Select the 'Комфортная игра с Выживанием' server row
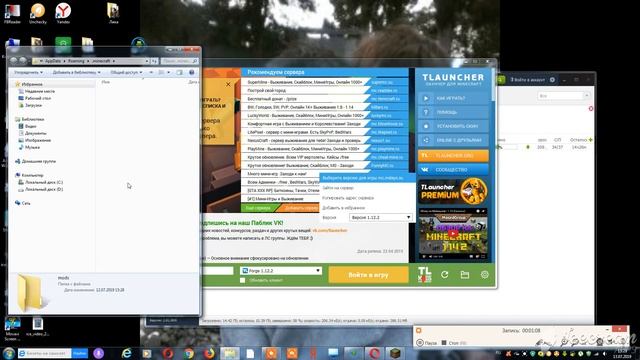This screenshot has width=640, height=360. click(324, 124)
